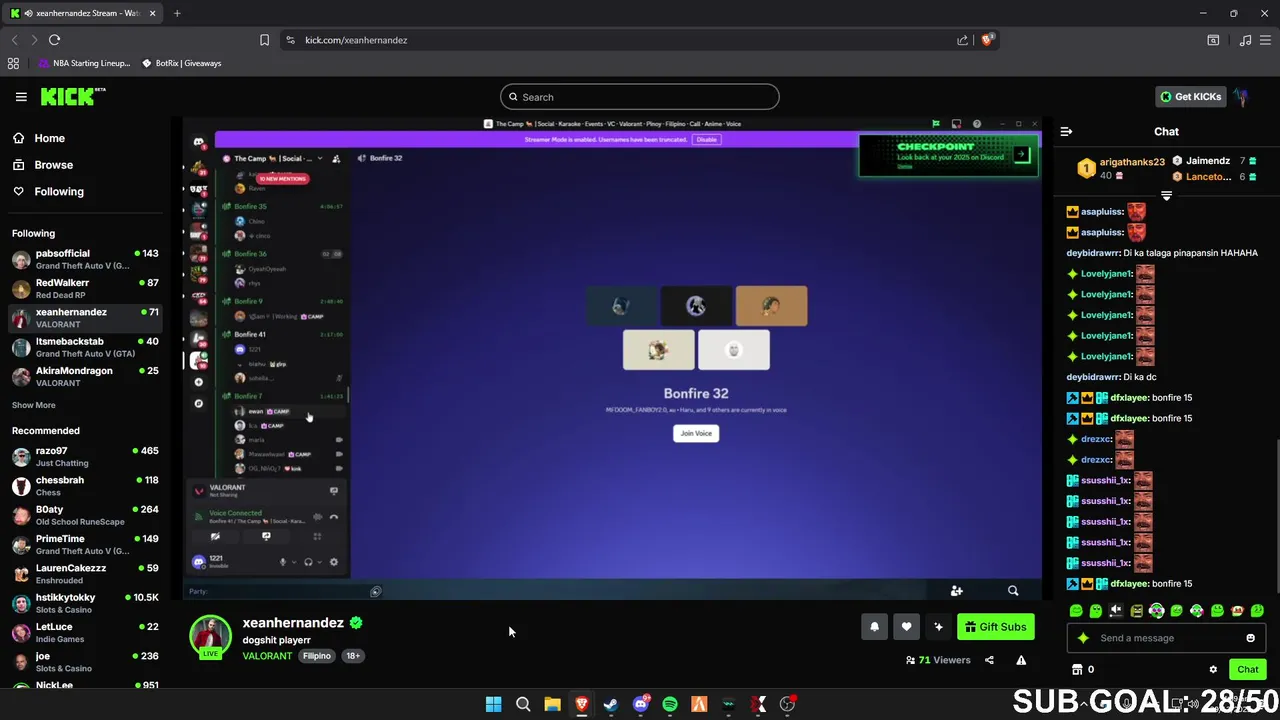
Task: Open Windows Start menu
Action: [x=493, y=704]
